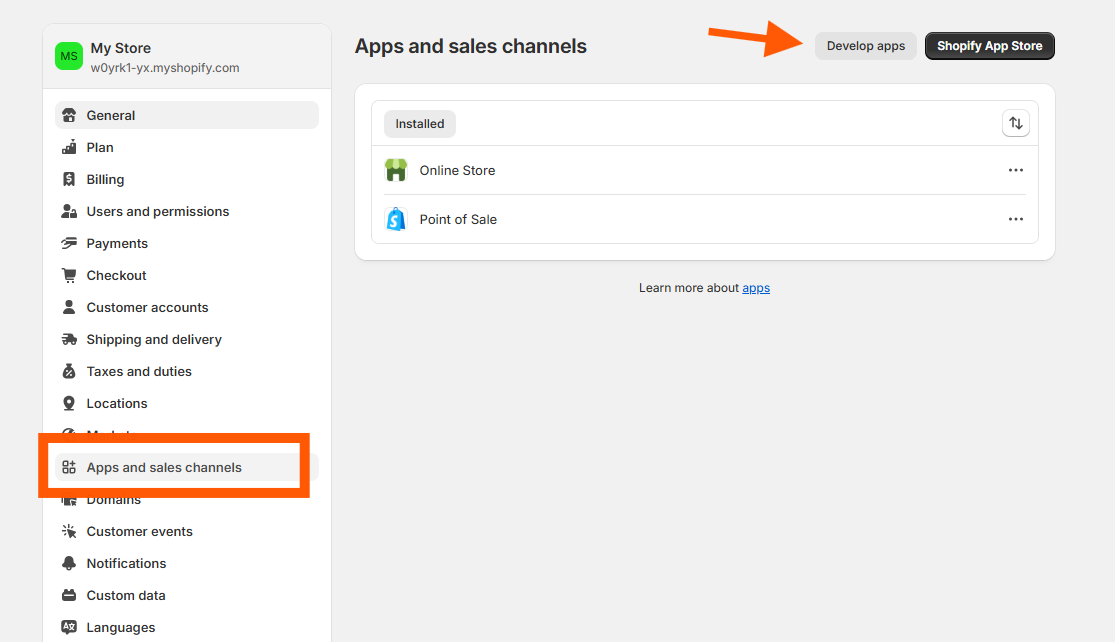
Task: Open the Shopify App Store button
Action: coord(989,46)
